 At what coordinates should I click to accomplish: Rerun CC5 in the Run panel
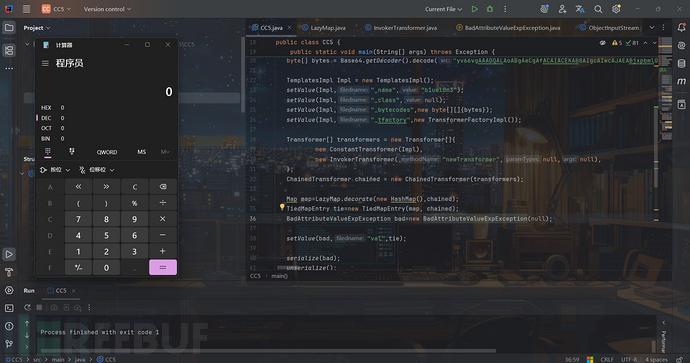[27, 308]
